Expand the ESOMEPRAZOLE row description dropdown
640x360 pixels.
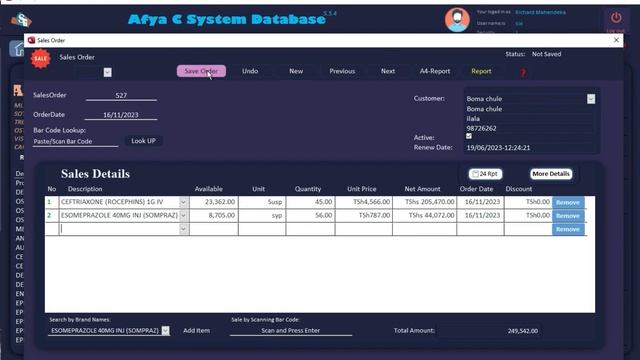click(x=183, y=216)
